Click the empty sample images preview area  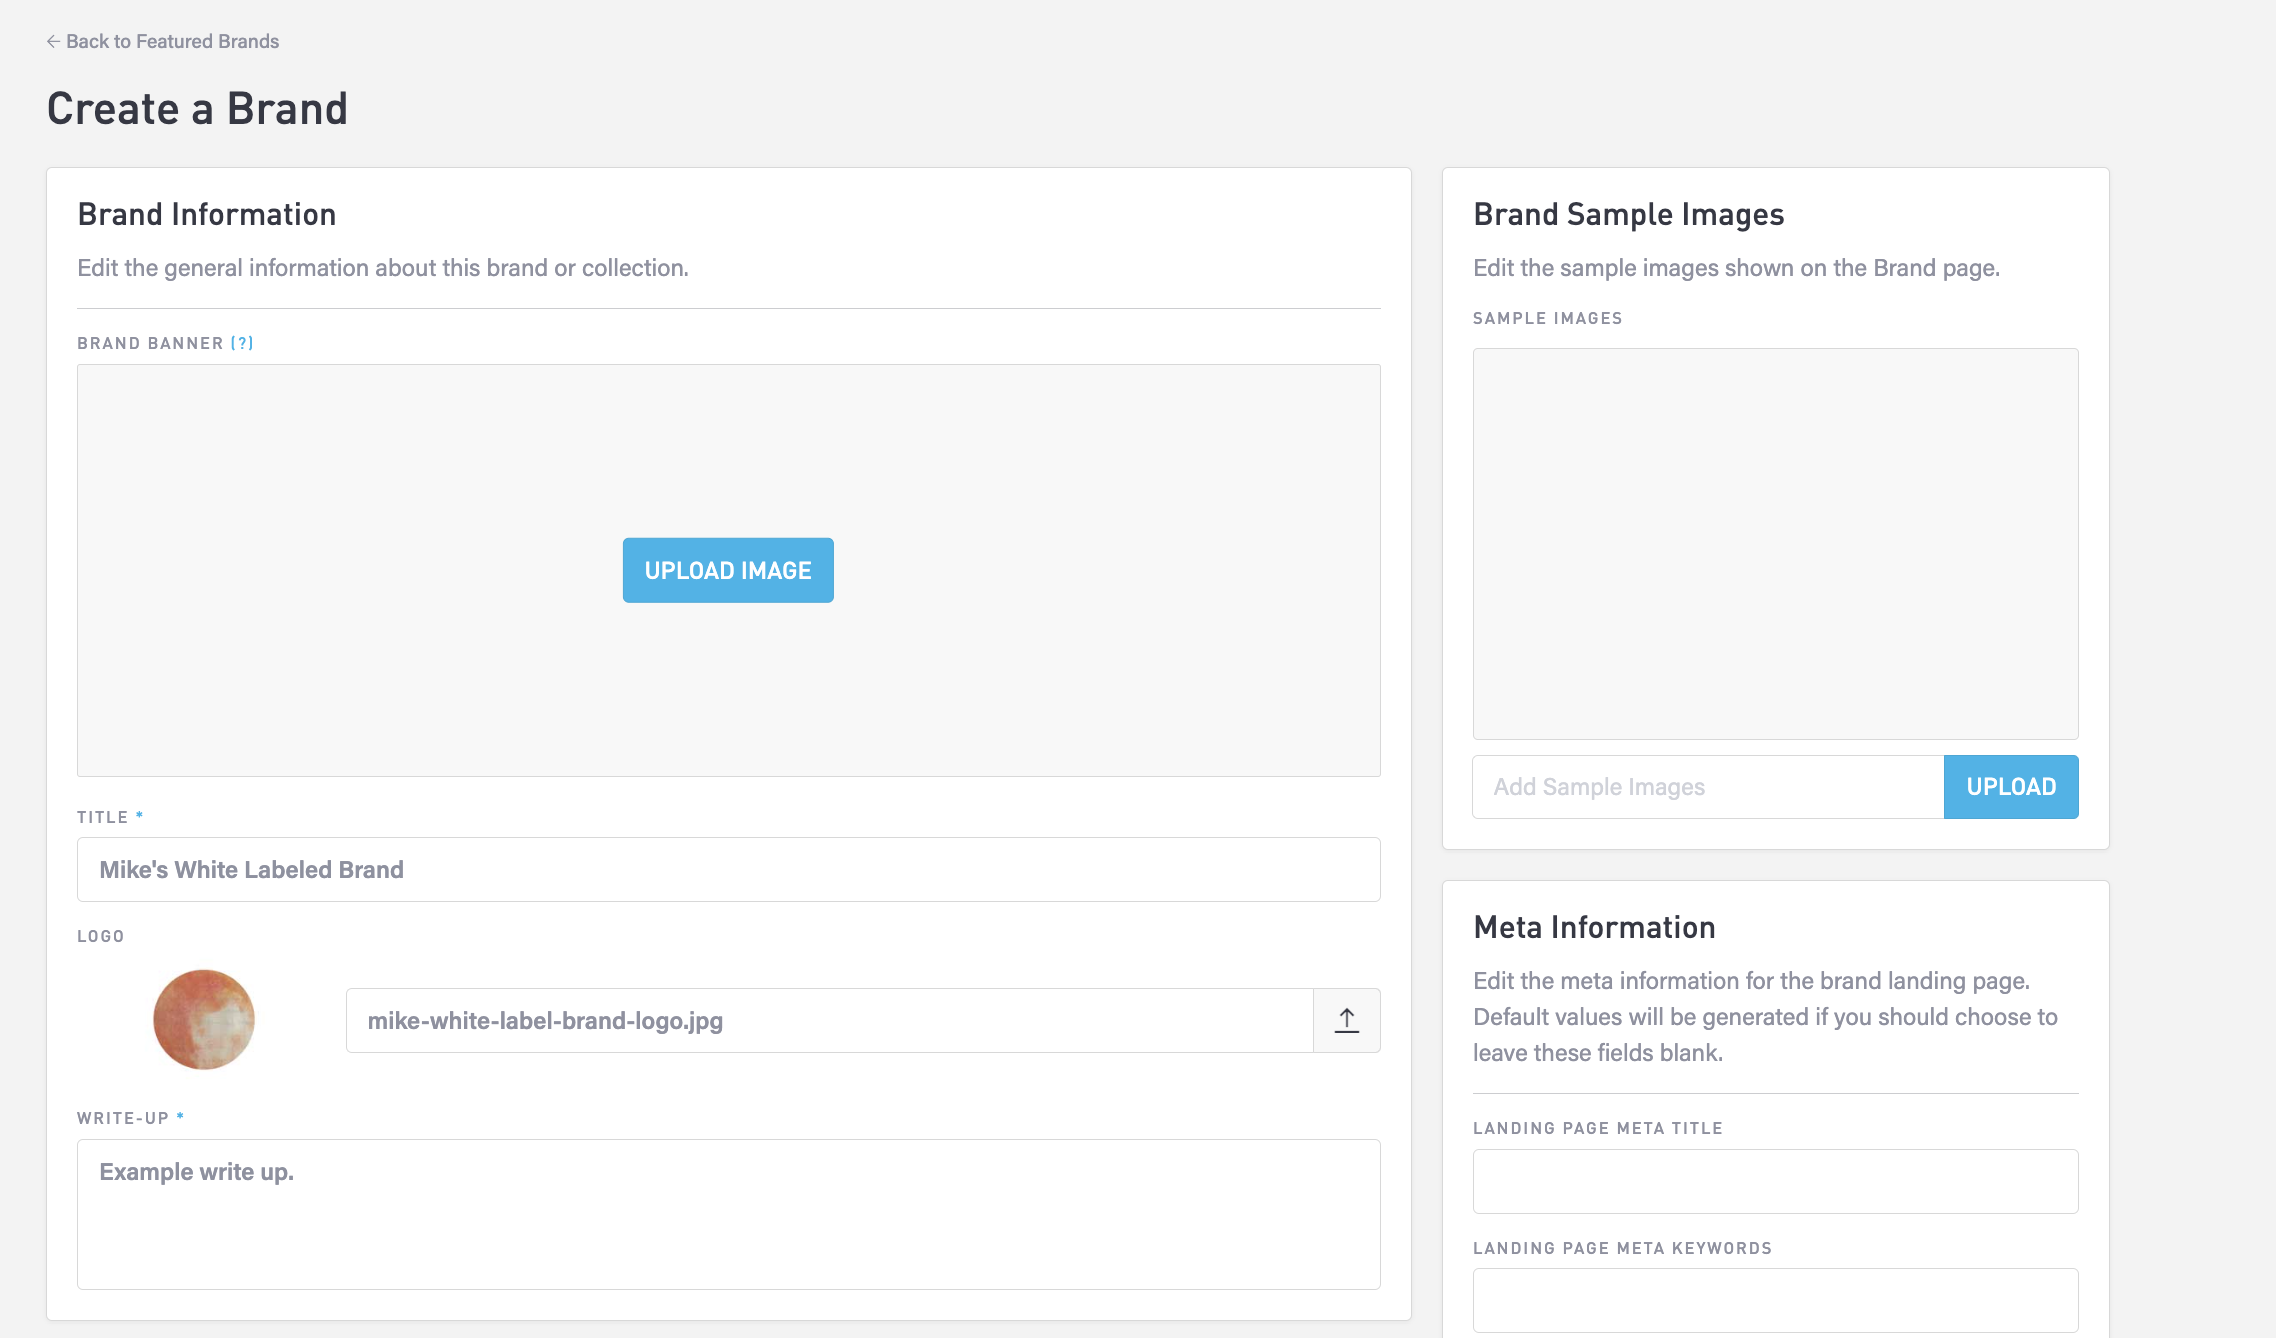pyautogui.click(x=1775, y=543)
